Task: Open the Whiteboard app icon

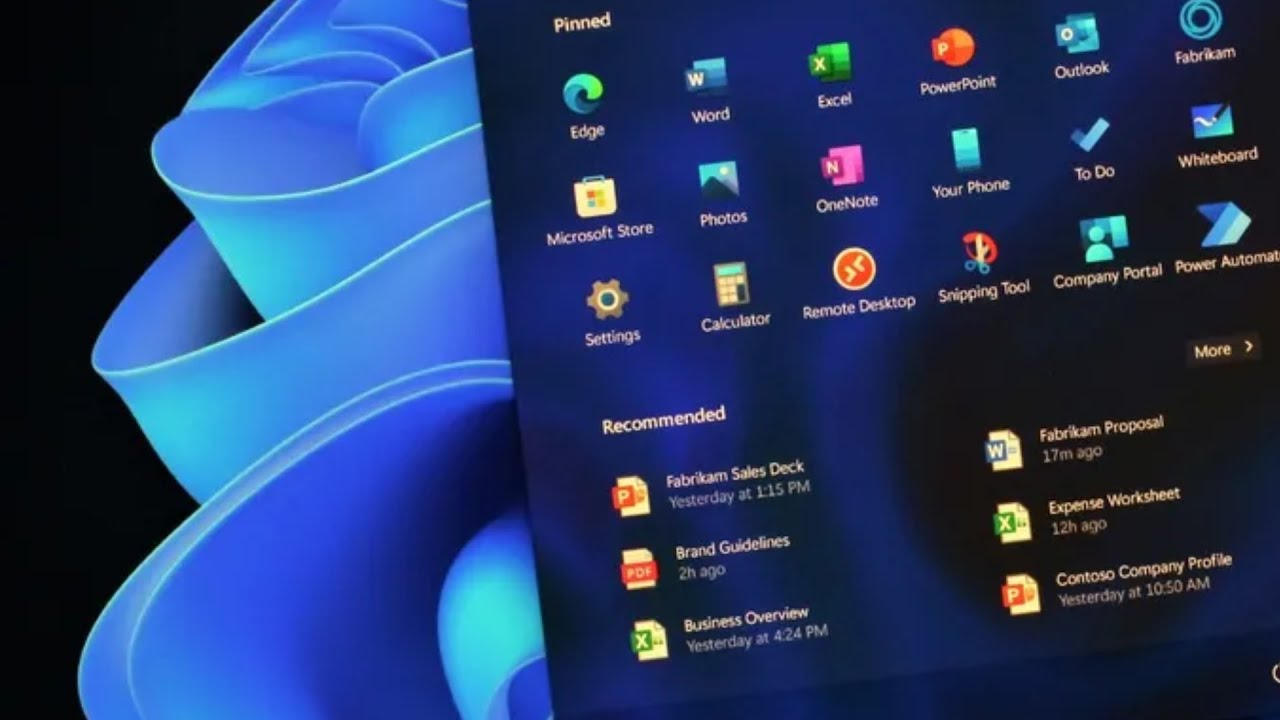Action: coord(1212,121)
